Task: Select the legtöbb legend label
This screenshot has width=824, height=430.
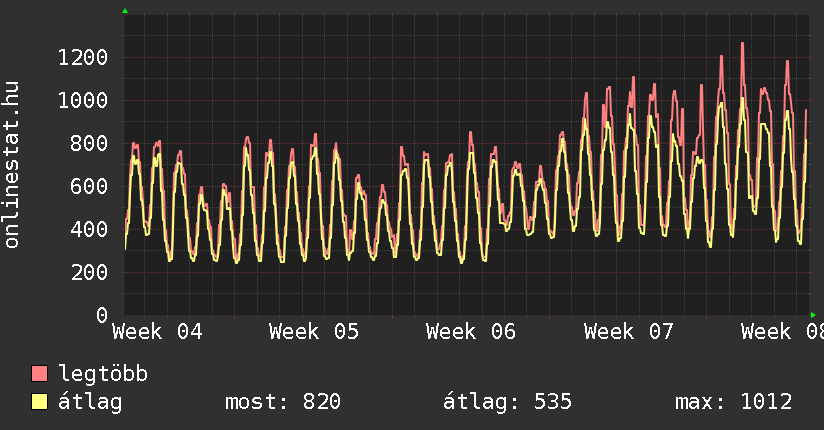Action: point(103,374)
